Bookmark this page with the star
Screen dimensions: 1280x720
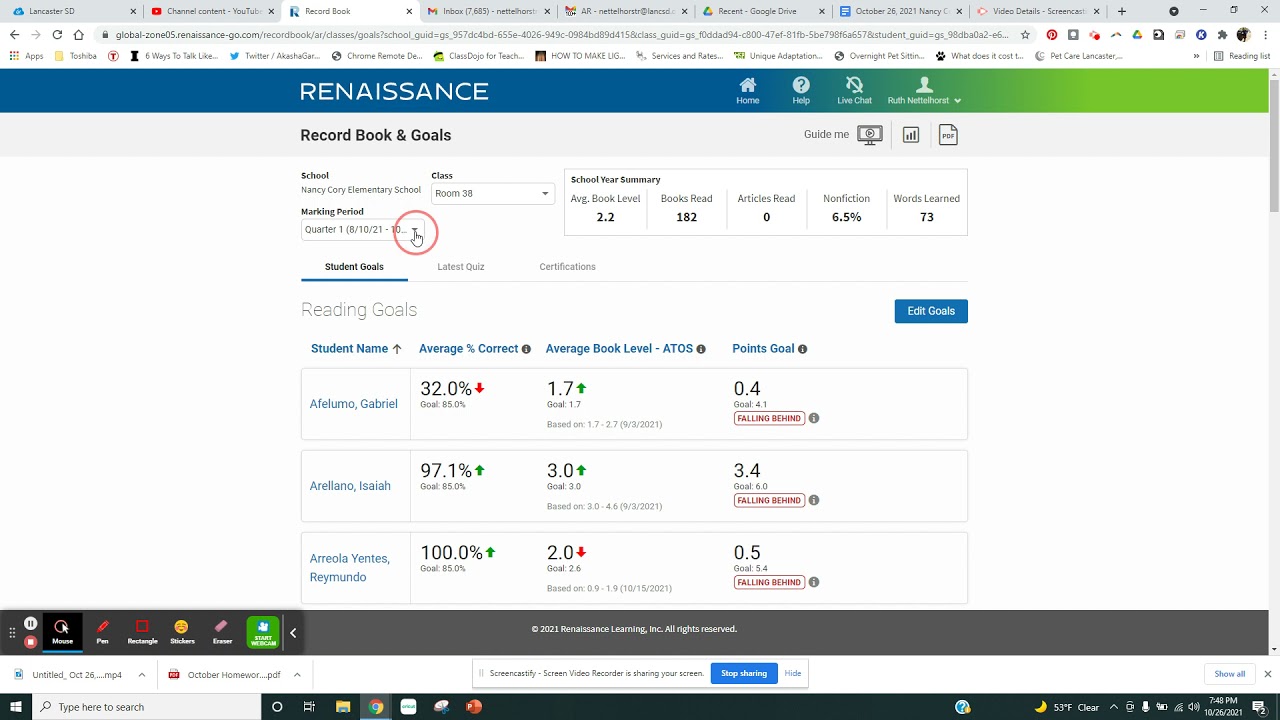click(1025, 34)
